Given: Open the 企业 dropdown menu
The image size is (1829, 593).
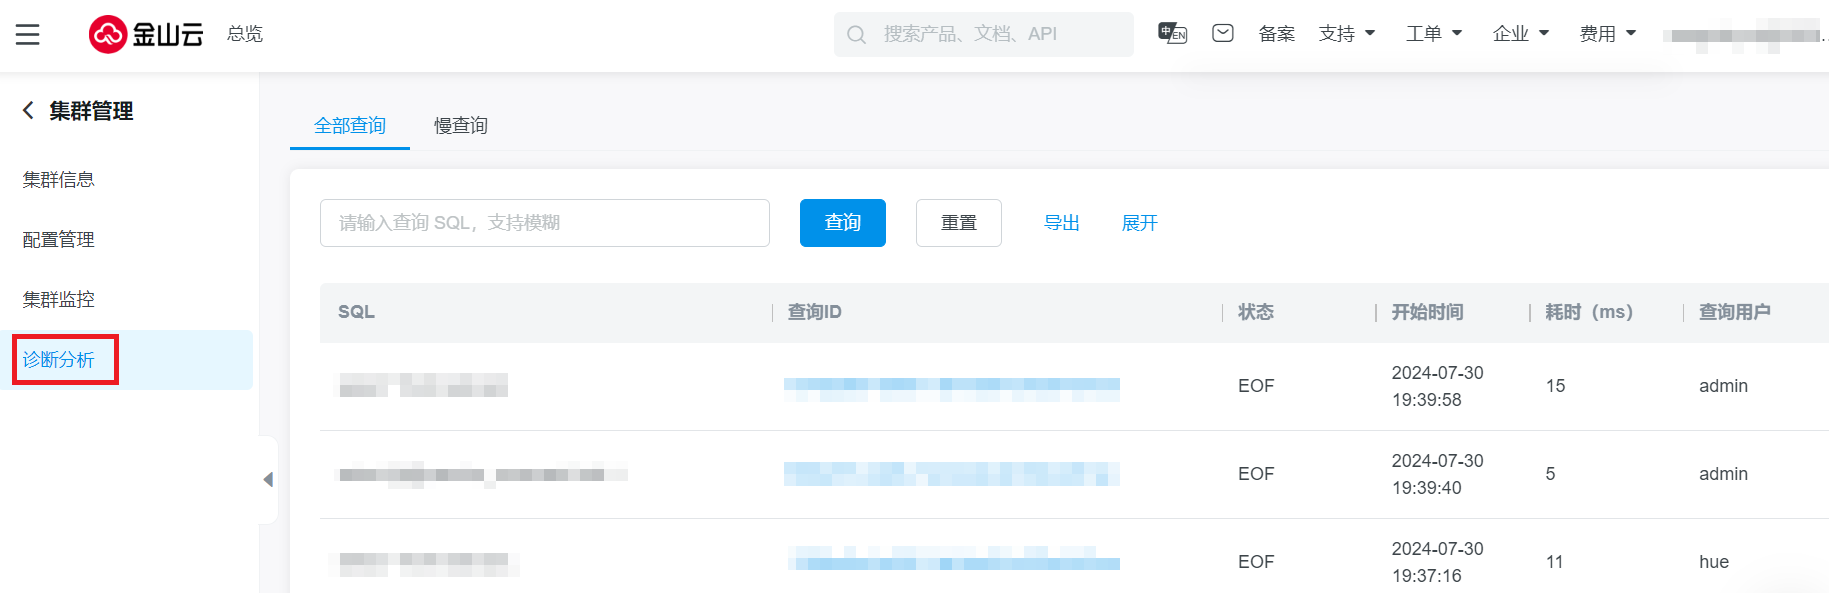Looking at the screenshot, I should pos(1520,34).
